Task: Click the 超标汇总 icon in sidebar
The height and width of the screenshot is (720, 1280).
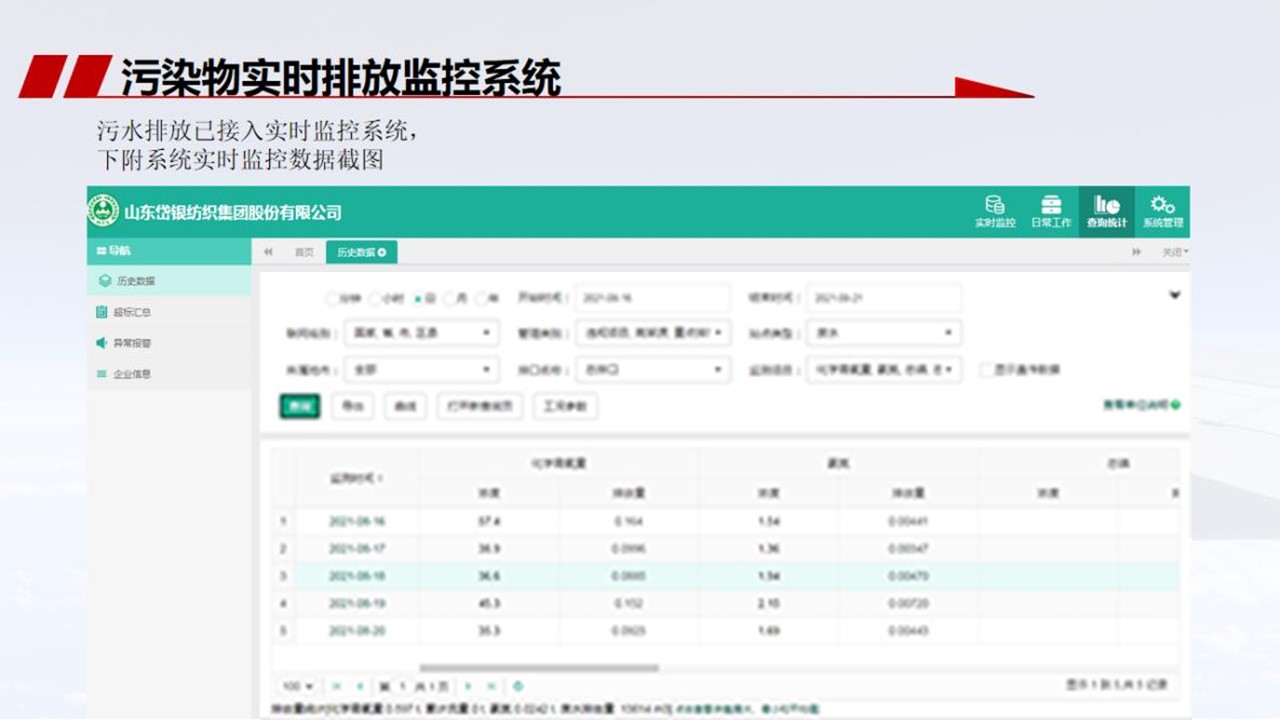Action: click(101, 312)
